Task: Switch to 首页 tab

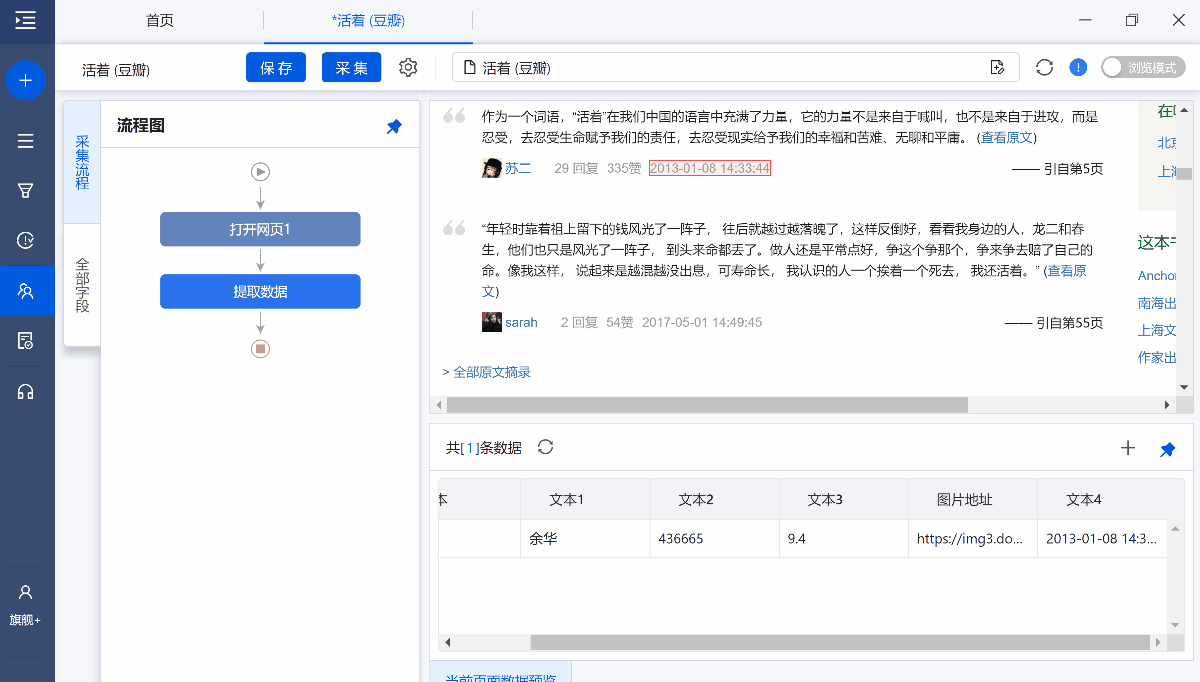Action: [160, 20]
